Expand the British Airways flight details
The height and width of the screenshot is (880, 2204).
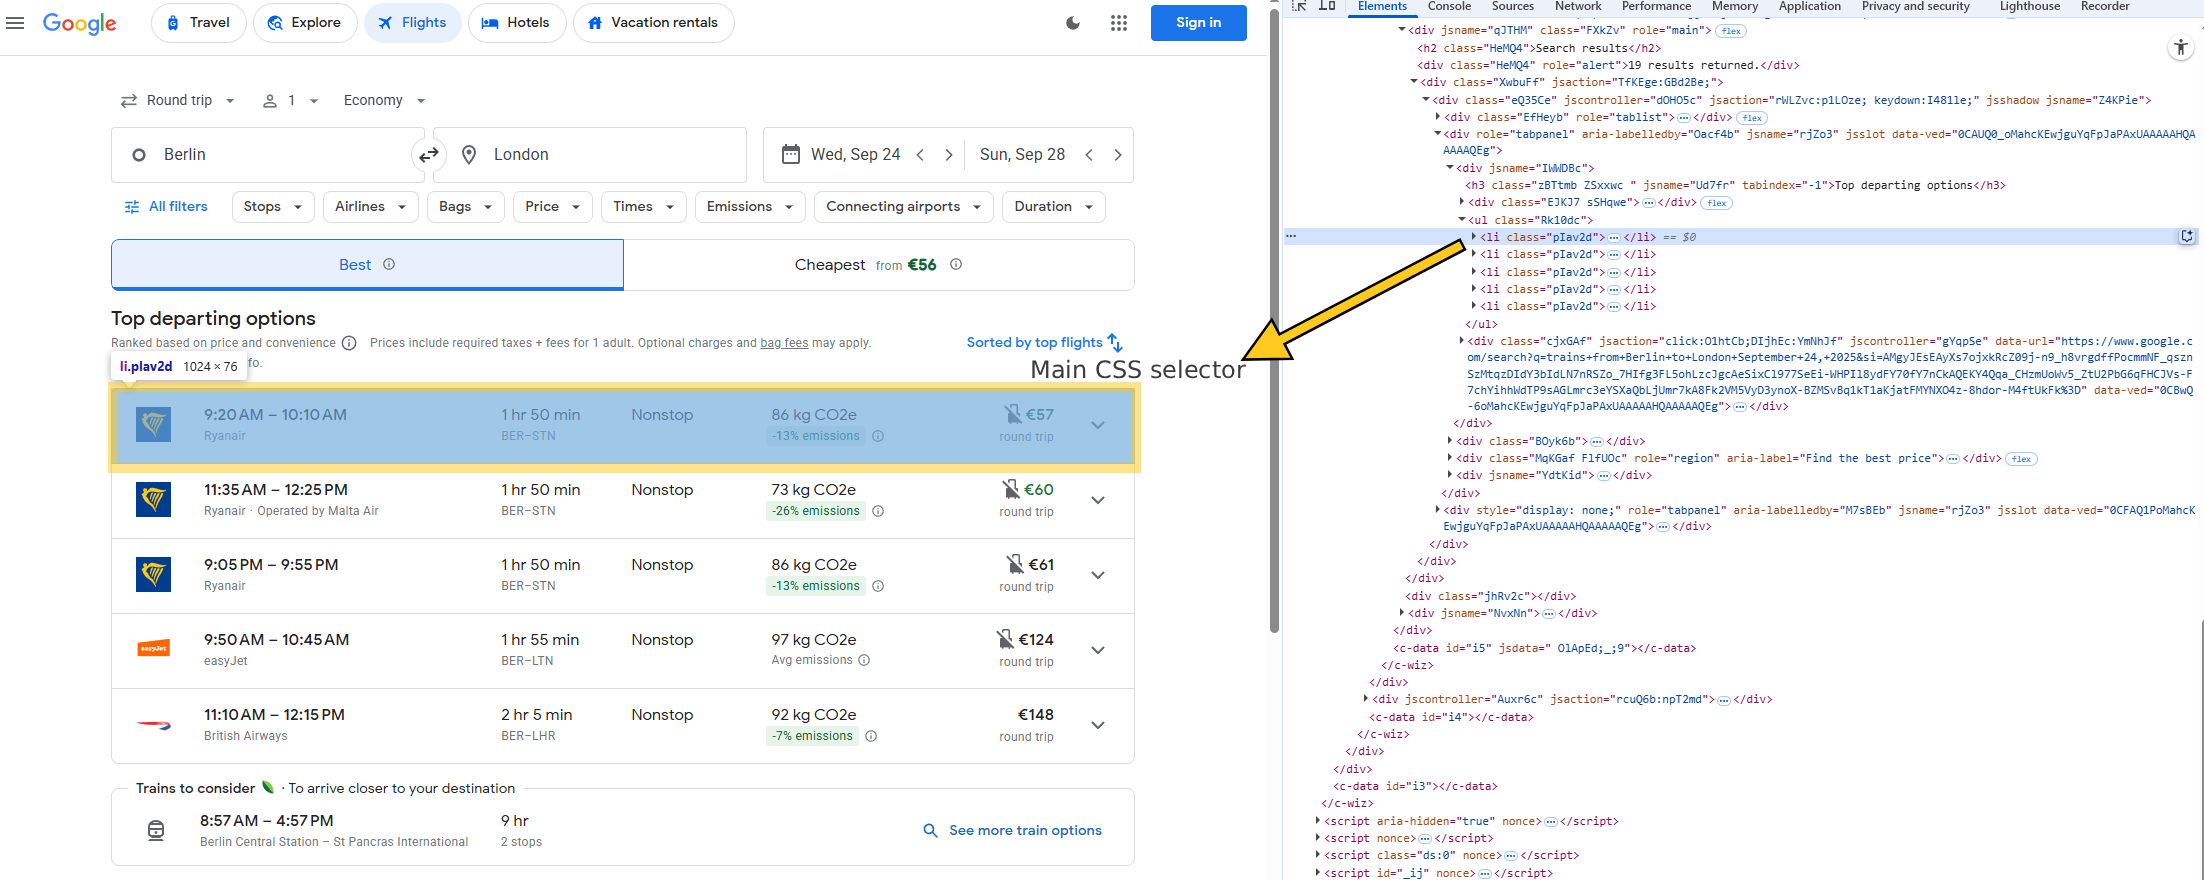tap(1098, 725)
